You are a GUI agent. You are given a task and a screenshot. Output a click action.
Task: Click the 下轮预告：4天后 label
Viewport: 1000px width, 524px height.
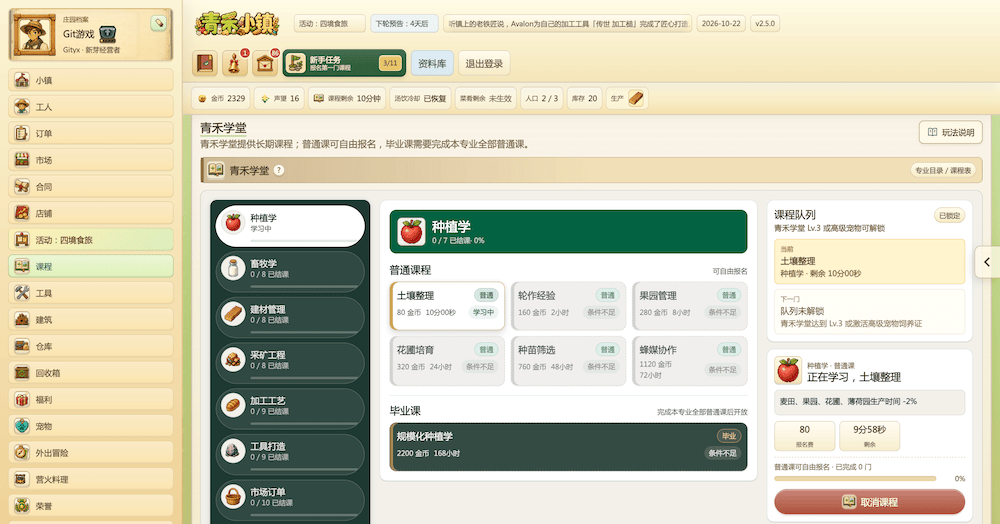(x=402, y=24)
